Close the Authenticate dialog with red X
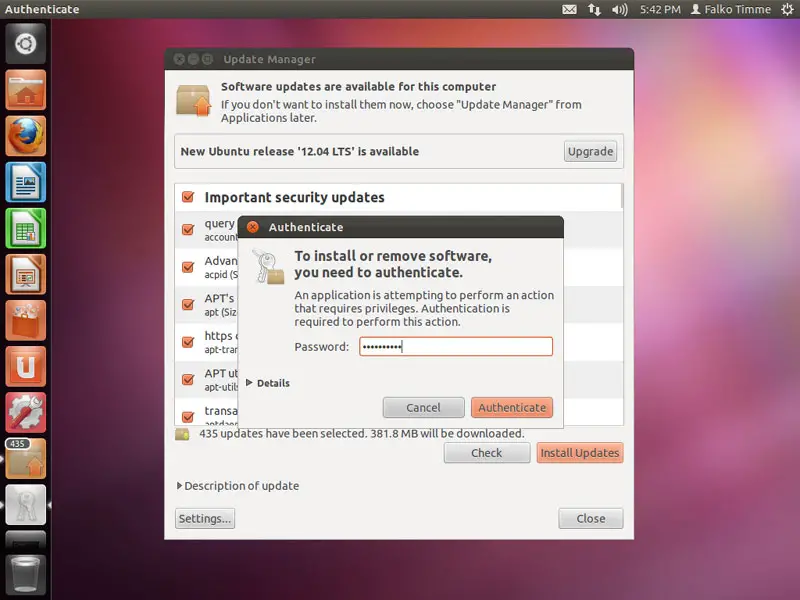This screenshot has height=600, width=800. [253, 227]
